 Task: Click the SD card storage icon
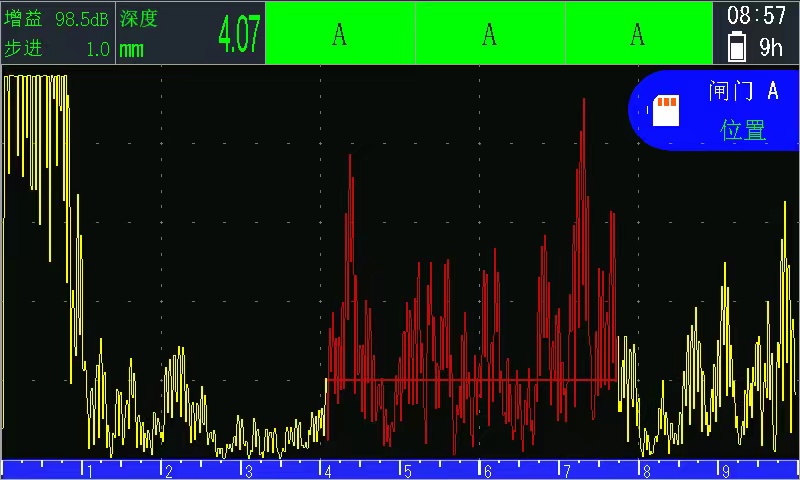tap(666, 110)
